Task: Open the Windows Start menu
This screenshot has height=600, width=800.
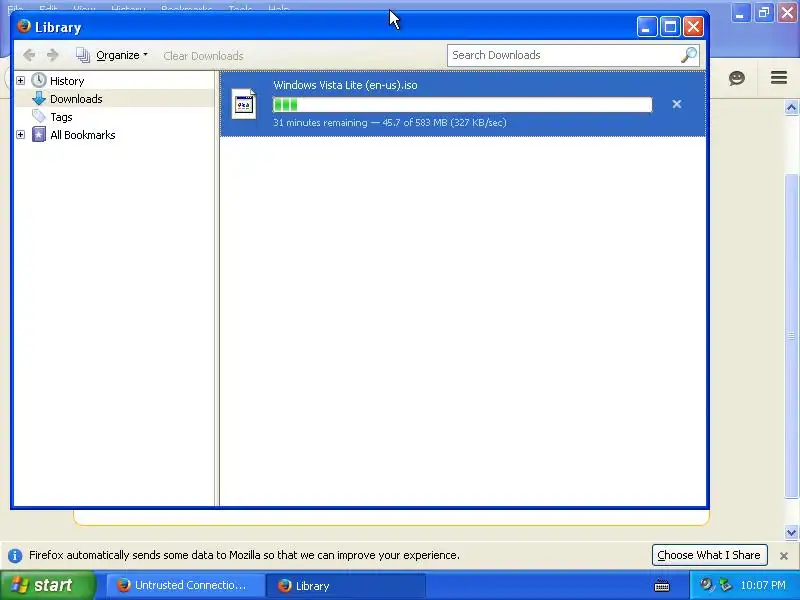Action: pyautogui.click(x=47, y=585)
